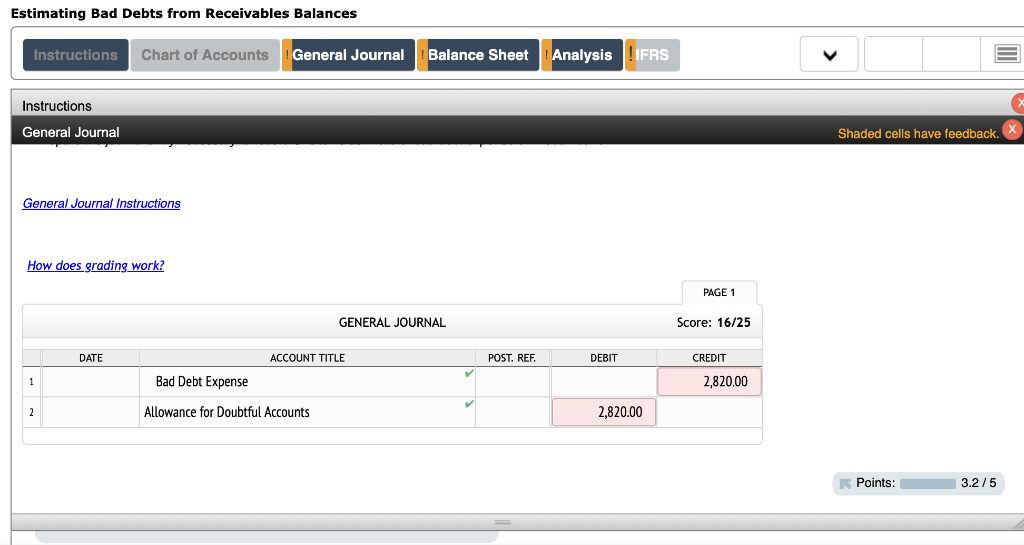
Task: Click the Points progress bar
Action: click(x=927, y=484)
